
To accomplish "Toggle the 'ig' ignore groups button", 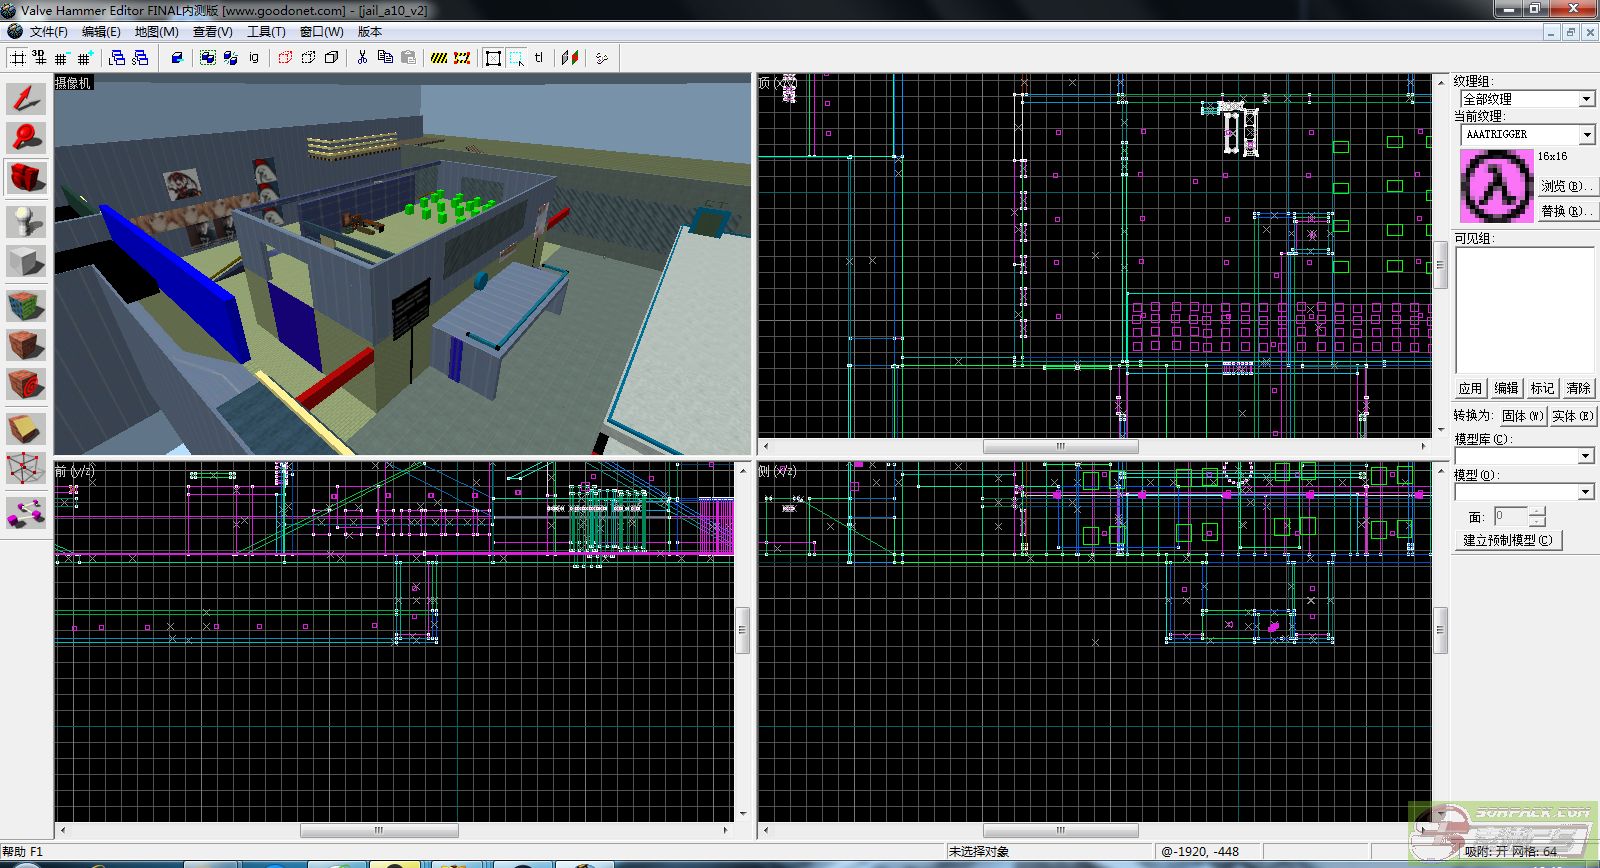I will [254, 58].
